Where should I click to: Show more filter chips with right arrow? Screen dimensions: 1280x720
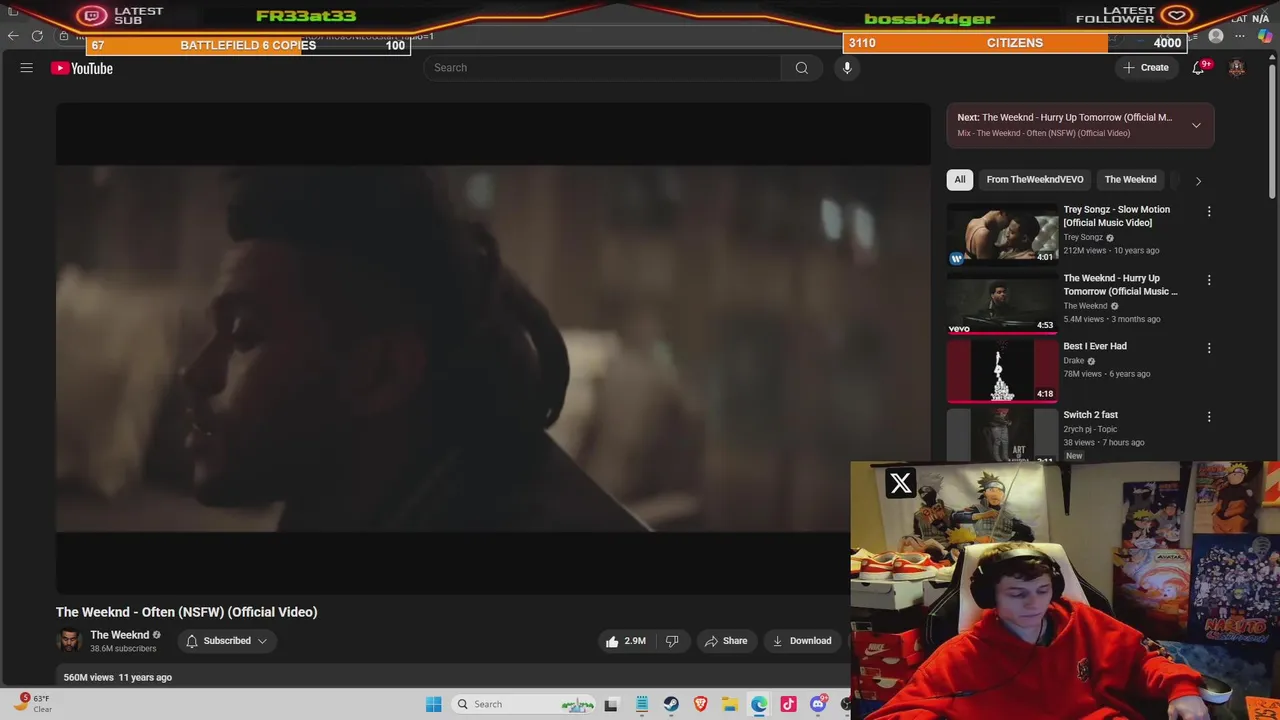[x=1198, y=181]
